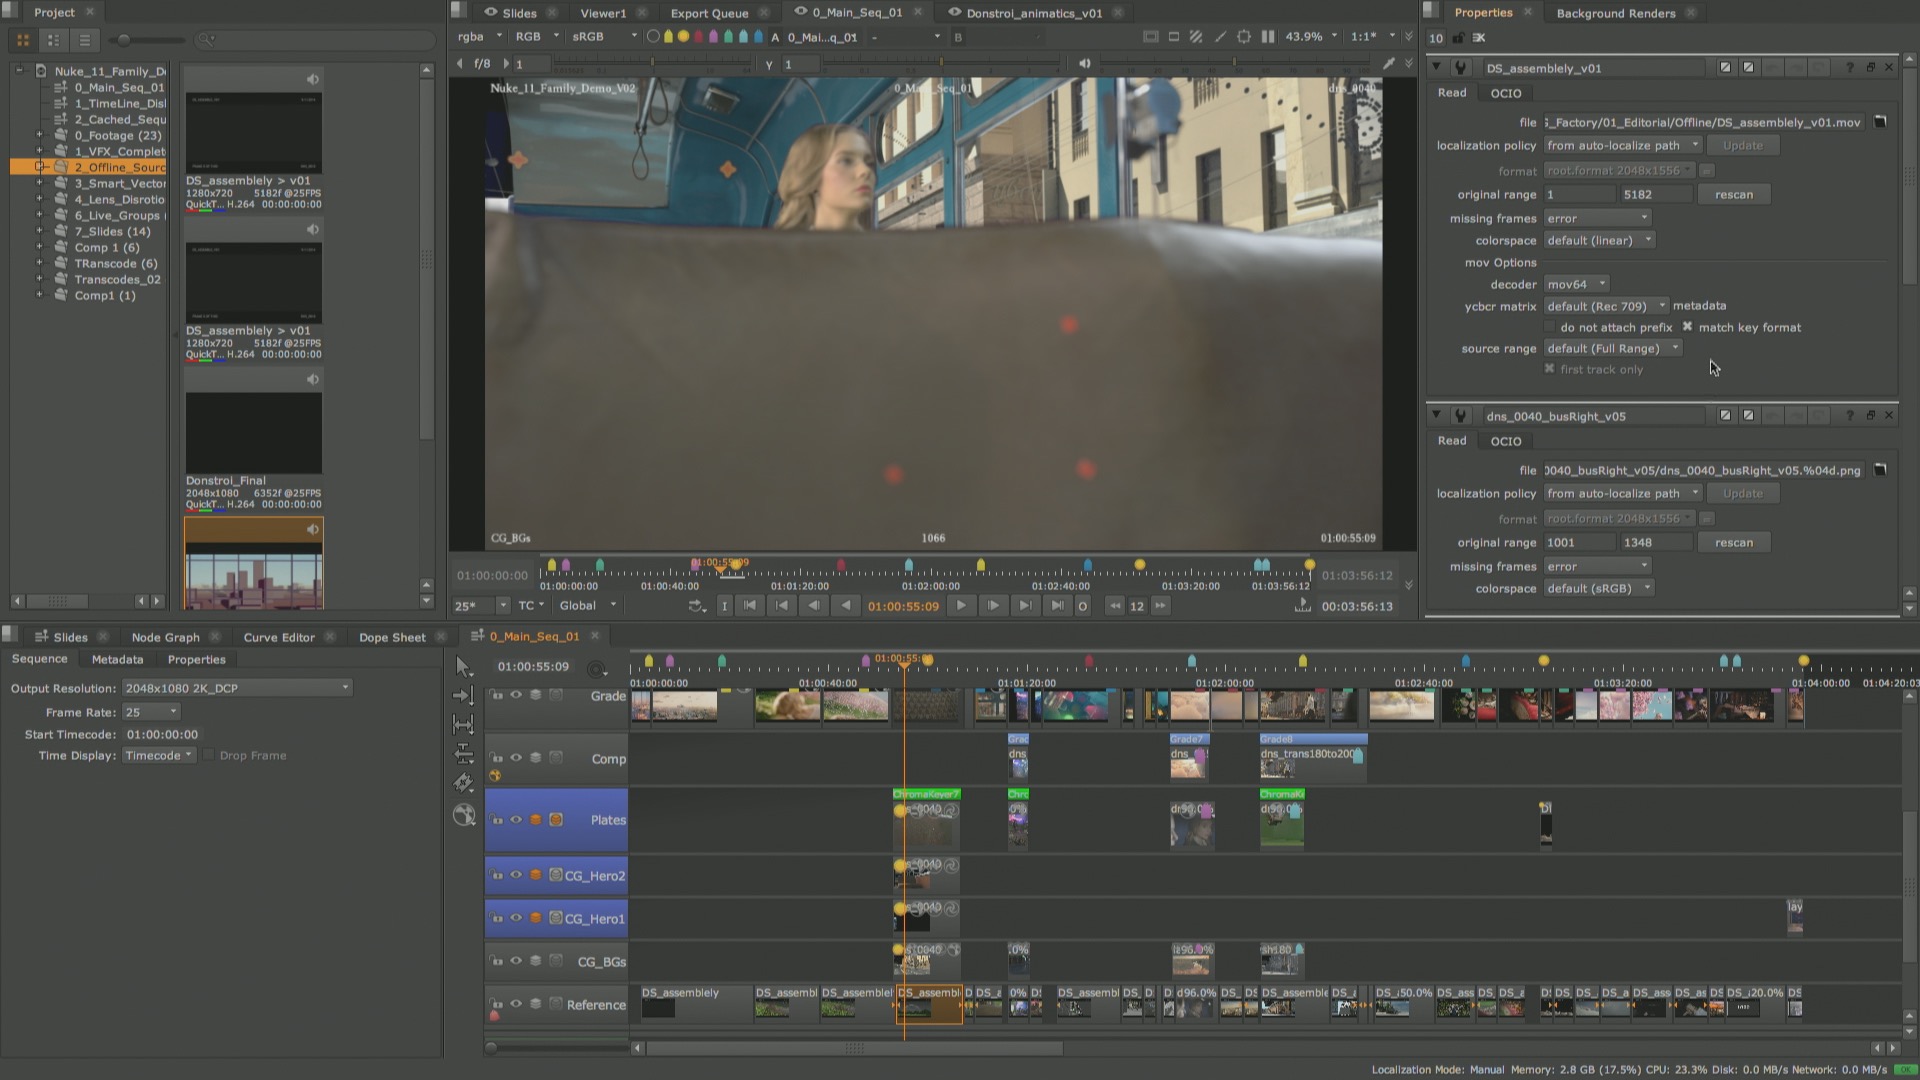Lock the CG_Hero1 track using its padlock toggle

tap(497, 917)
